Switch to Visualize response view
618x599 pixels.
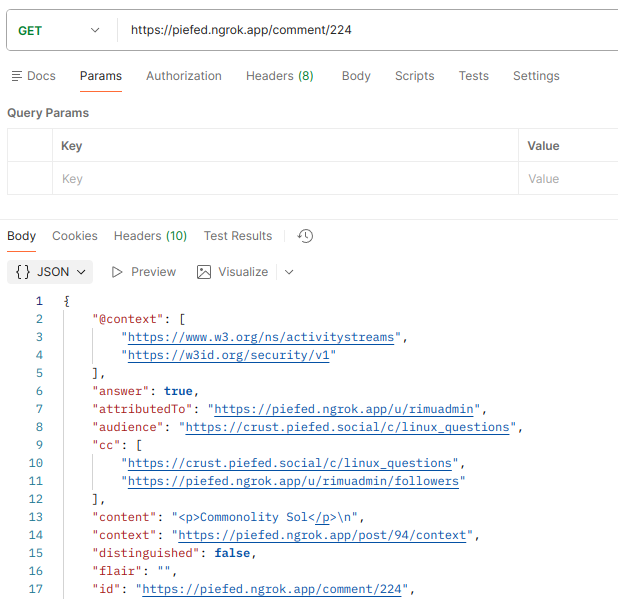tap(233, 272)
